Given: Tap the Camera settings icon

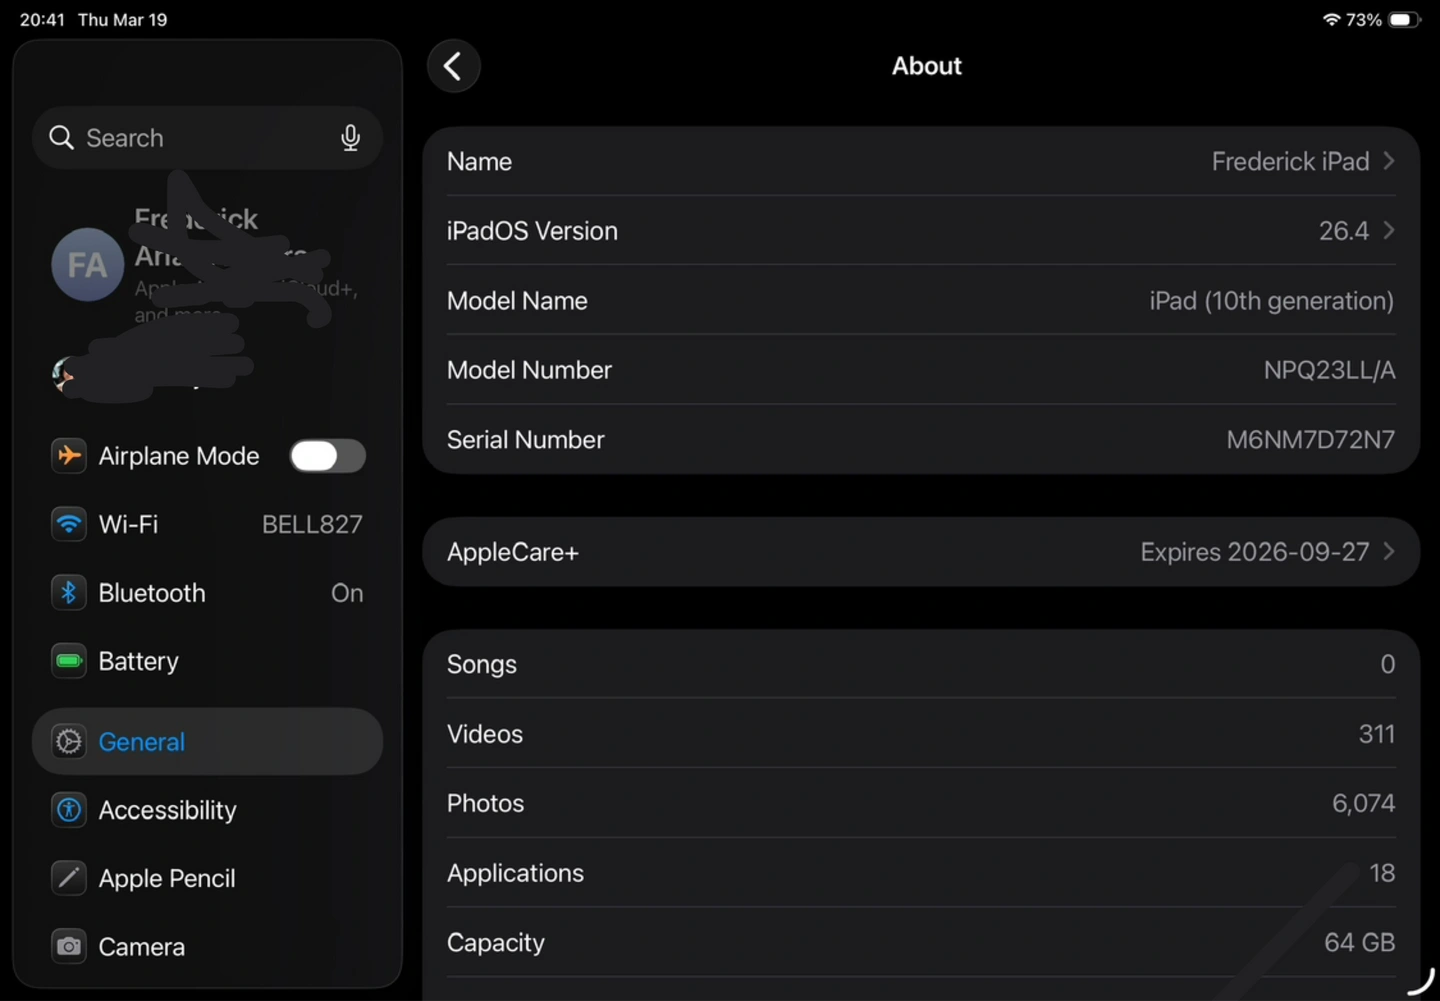Looking at the screenshot, I should point(69,946).
